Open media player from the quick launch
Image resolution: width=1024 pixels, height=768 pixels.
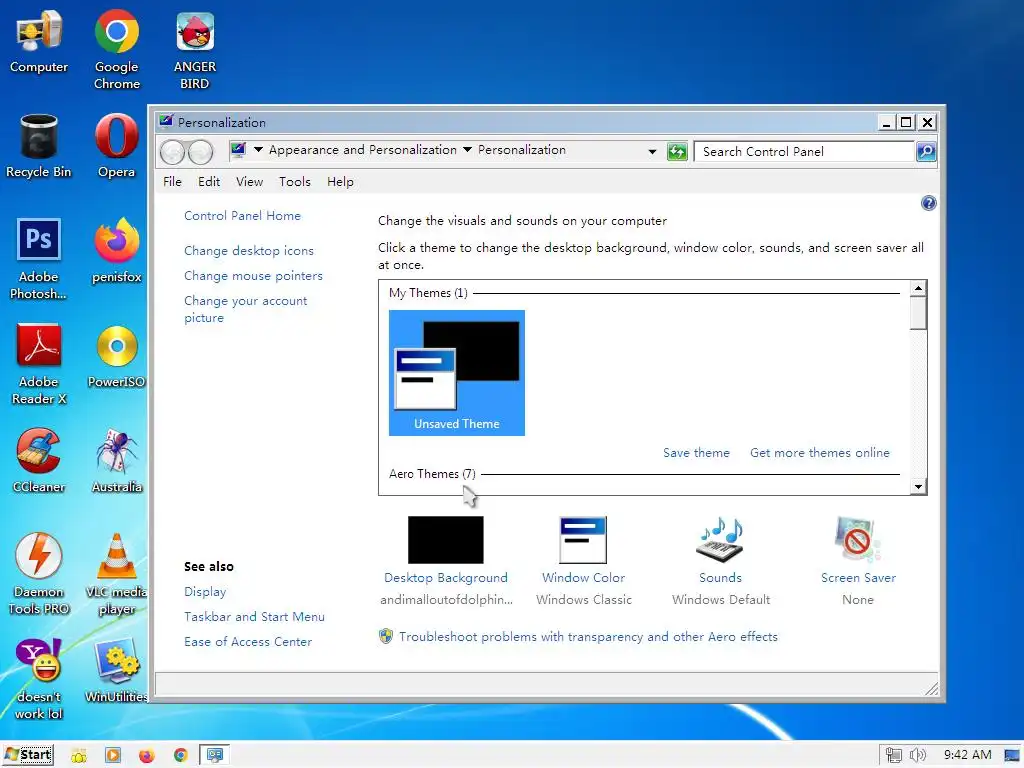112,756
